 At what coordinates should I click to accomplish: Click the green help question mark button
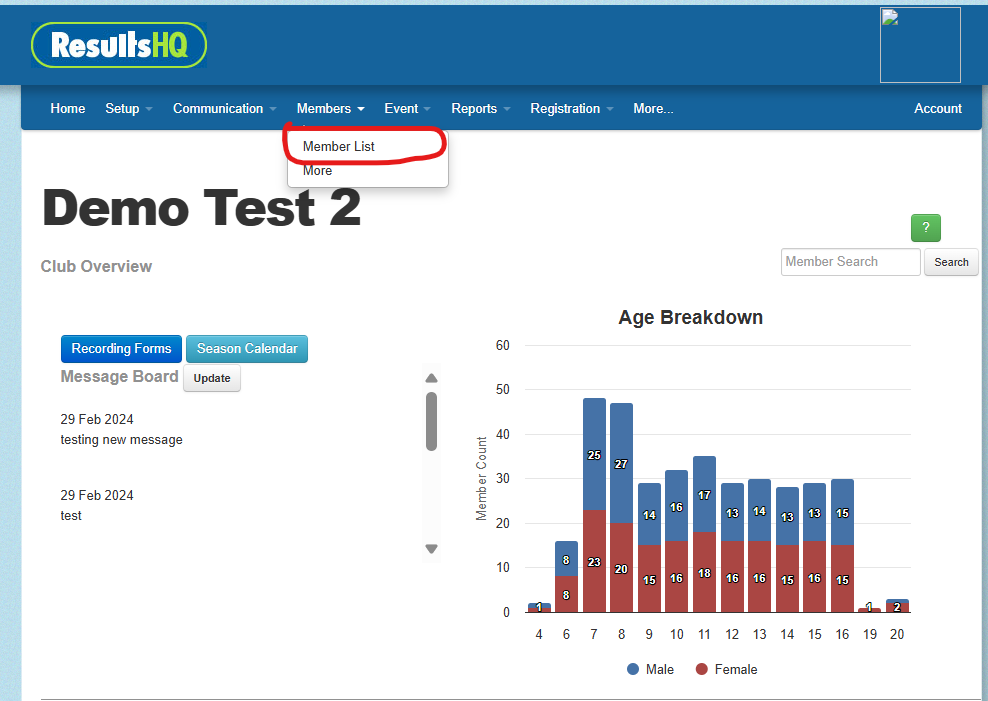[925, 227]
